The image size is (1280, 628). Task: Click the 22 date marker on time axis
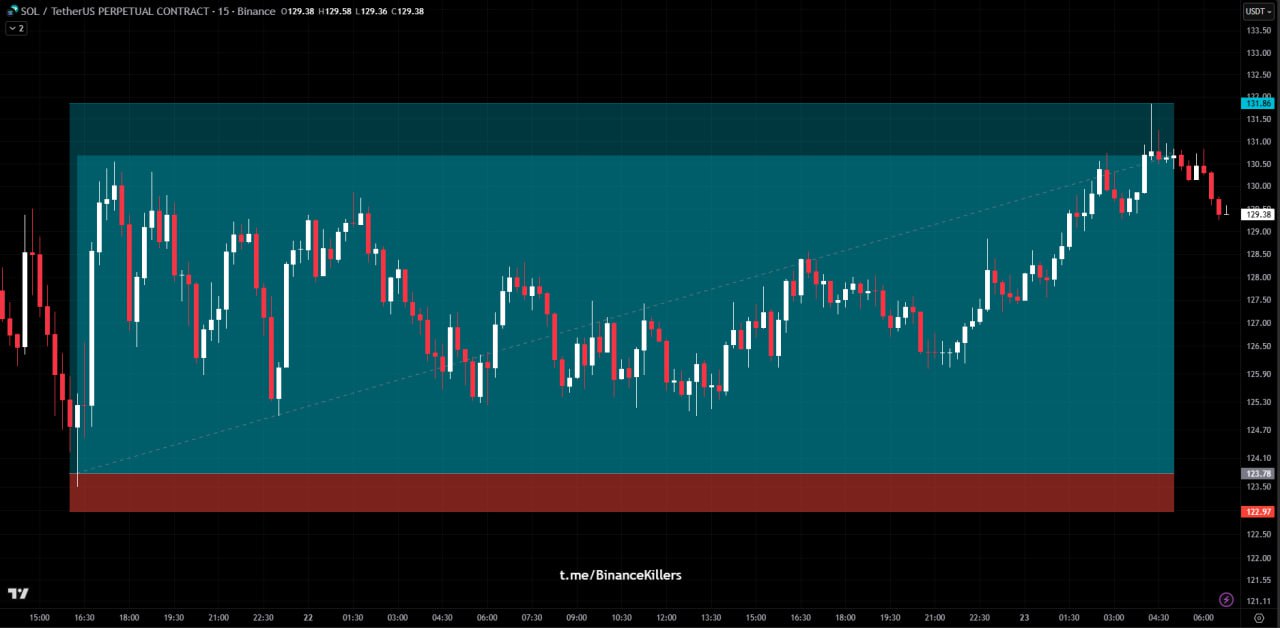tap(308, 618)
